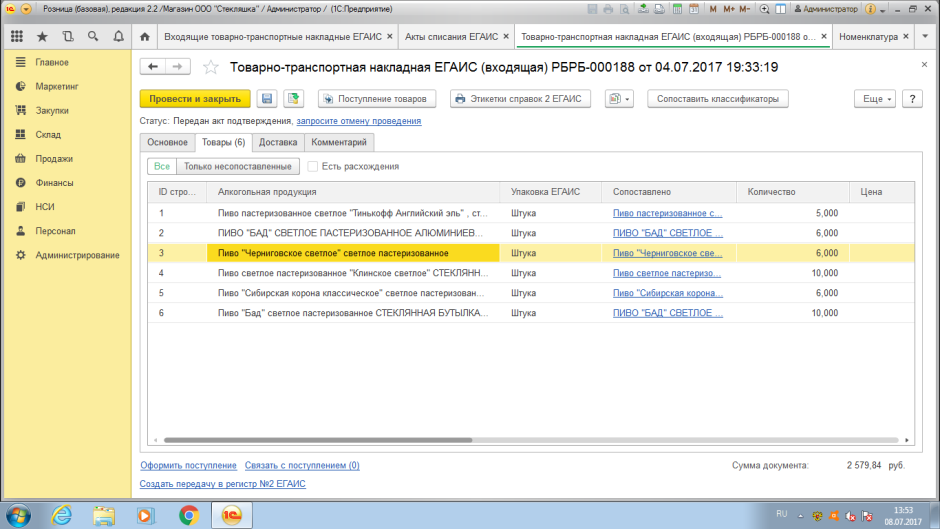The height and width of the screenshot is (529, 940).
Task: Click the post document icon button
Action: click(x=293, y=99)
